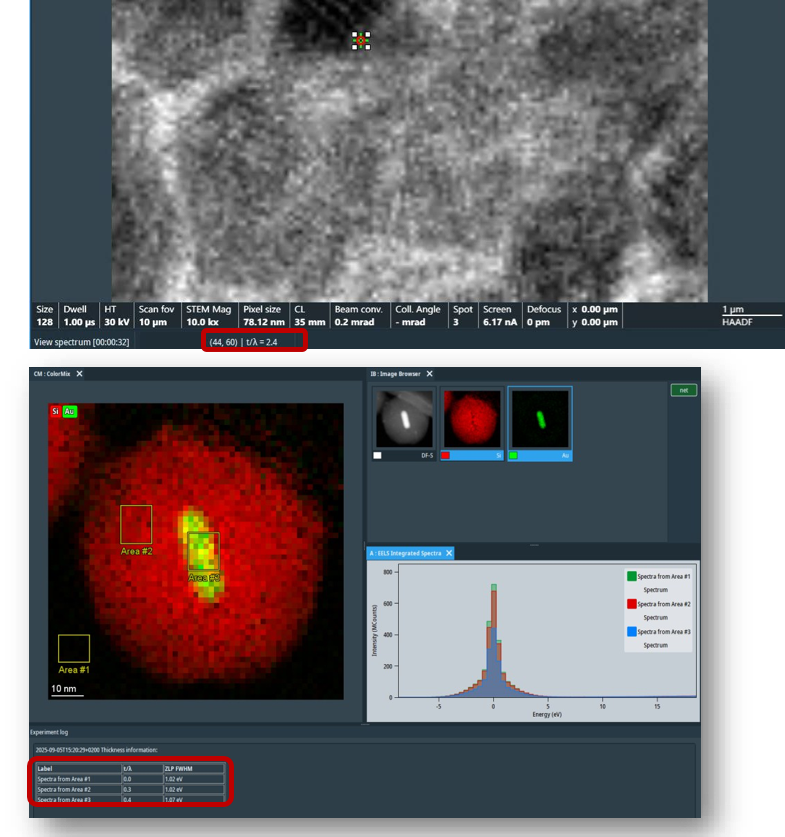
Task: Select the Au map thumbnail
Action: 540,418
